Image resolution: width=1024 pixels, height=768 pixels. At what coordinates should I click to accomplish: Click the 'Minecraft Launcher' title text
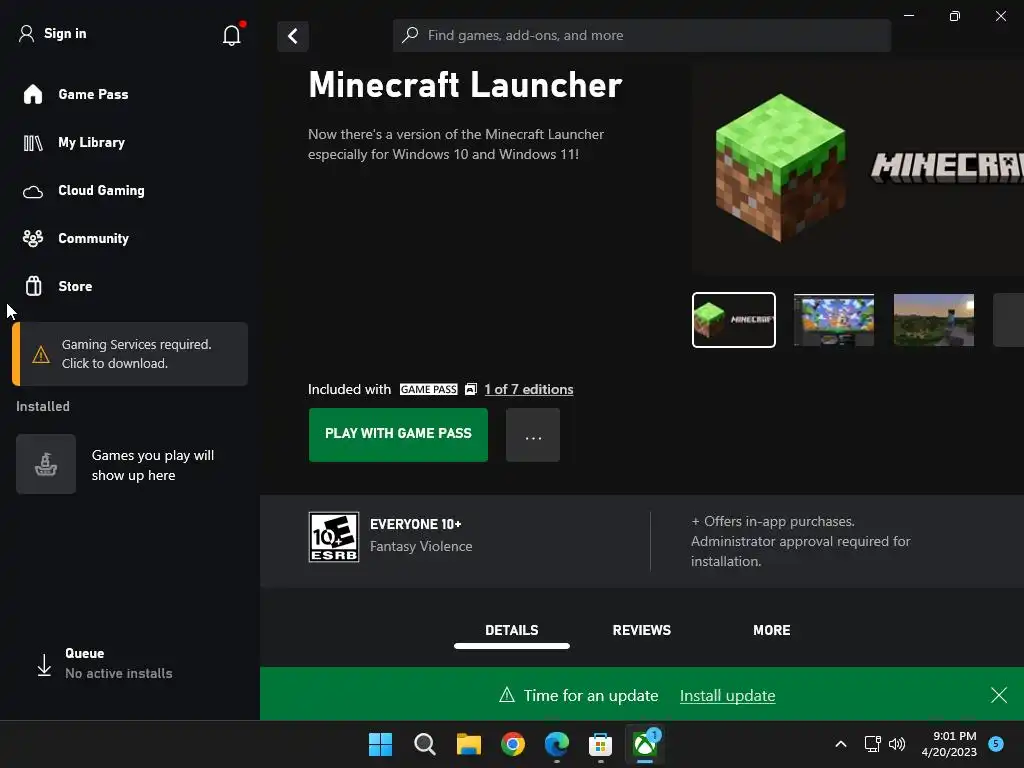[465, 85]
